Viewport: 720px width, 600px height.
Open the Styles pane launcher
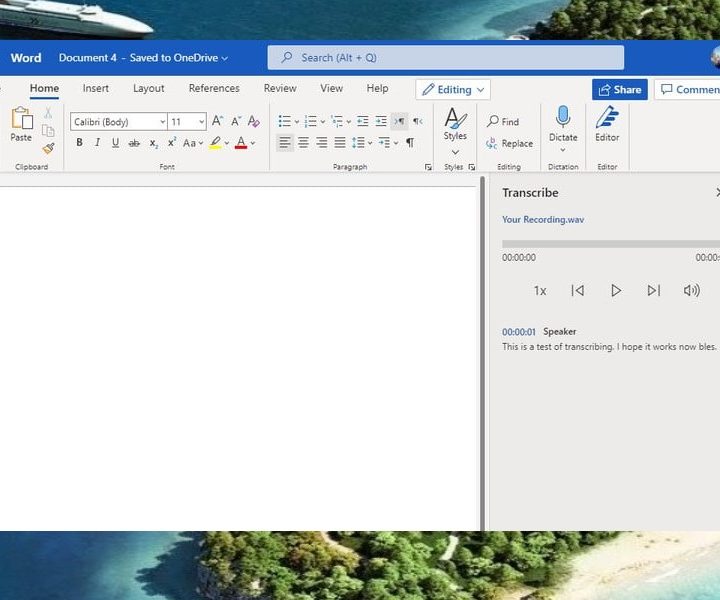point(472,167)
